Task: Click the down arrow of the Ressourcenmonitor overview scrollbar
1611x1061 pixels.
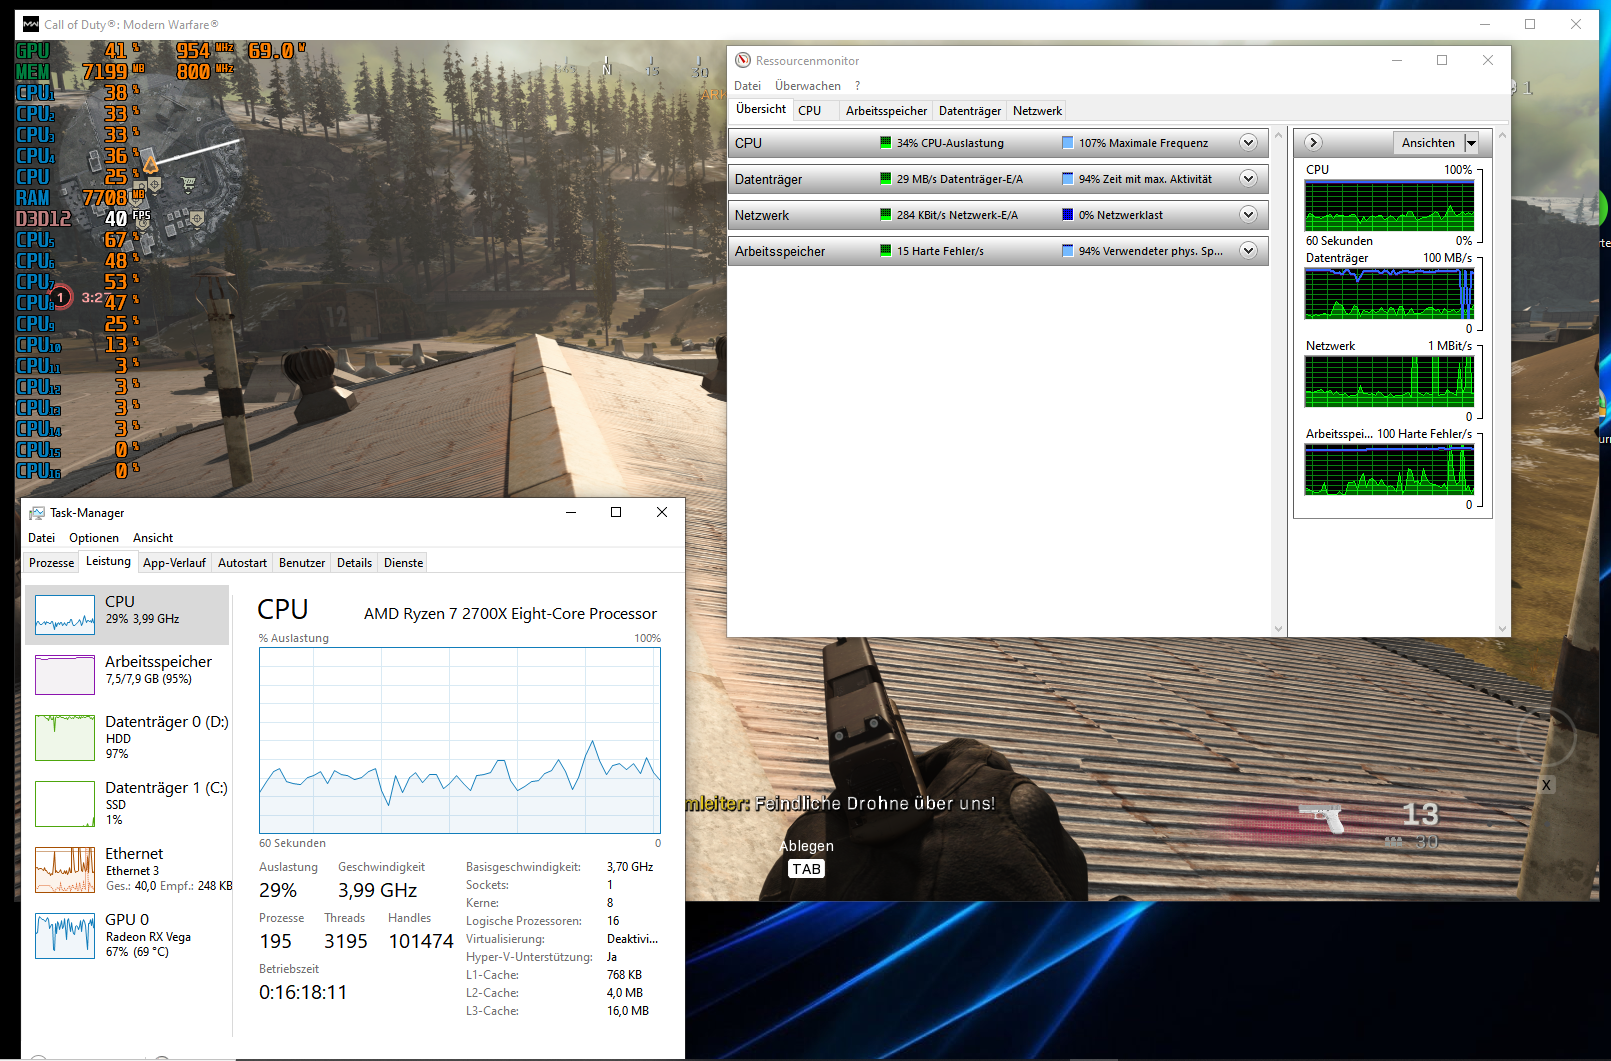Action: (x=1278, y=629)
